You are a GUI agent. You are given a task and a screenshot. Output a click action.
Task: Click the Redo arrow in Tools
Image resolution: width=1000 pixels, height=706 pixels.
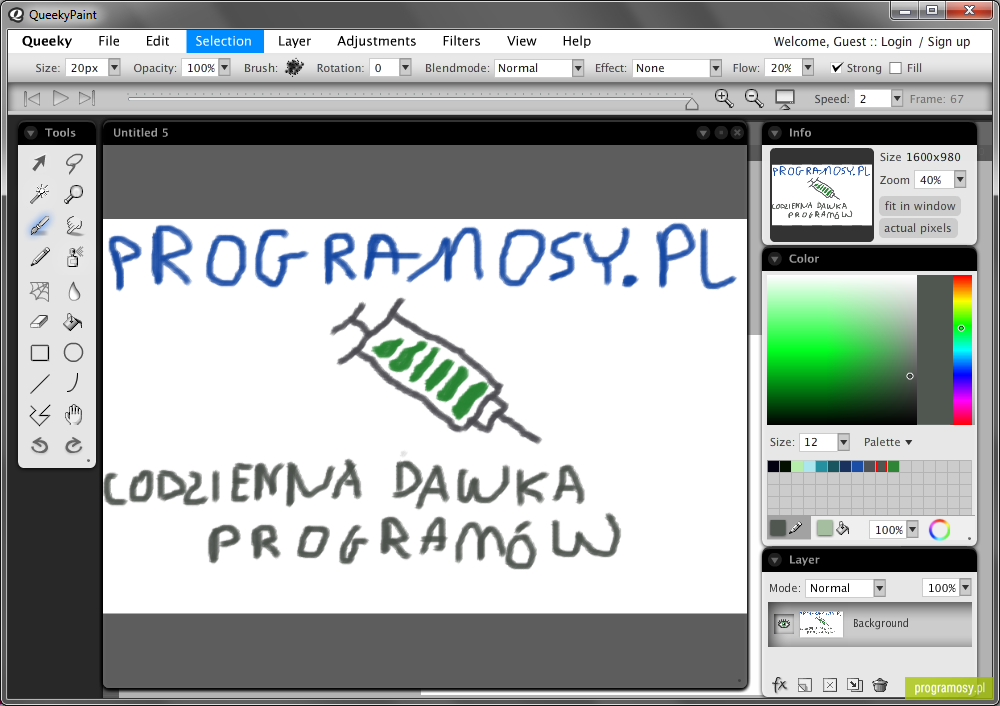coord(73,445)
